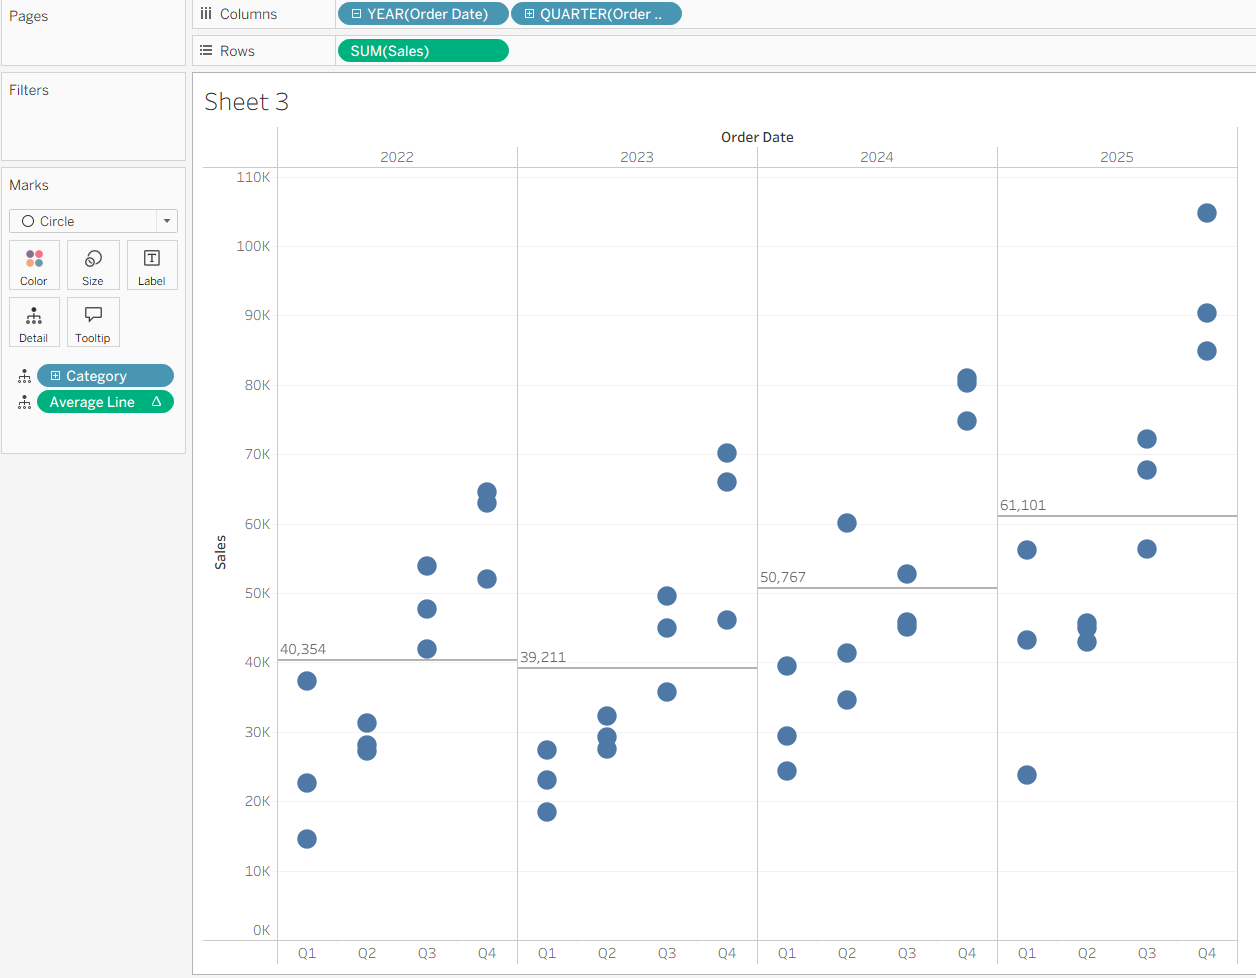Select the 2024 Q2 circle near 60K
Screen dimensions: 1256x978
click(847, 523)
